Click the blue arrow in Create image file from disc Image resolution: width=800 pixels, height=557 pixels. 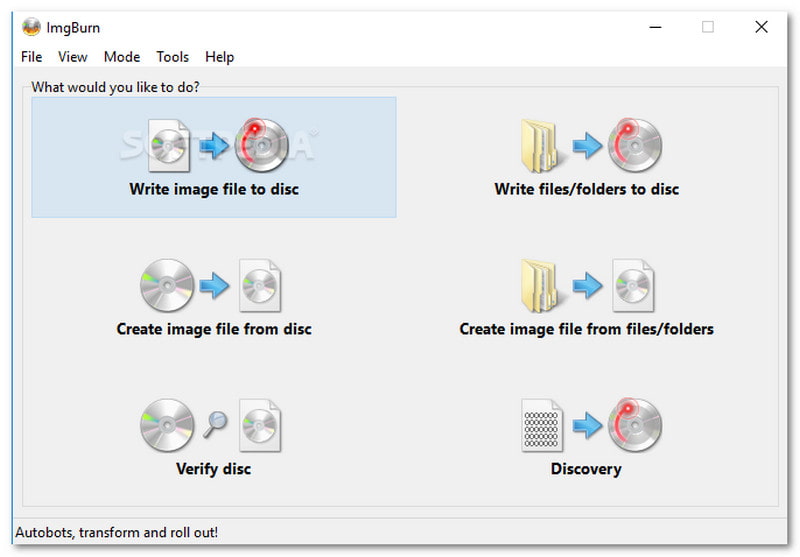click(x=214, y=286)
